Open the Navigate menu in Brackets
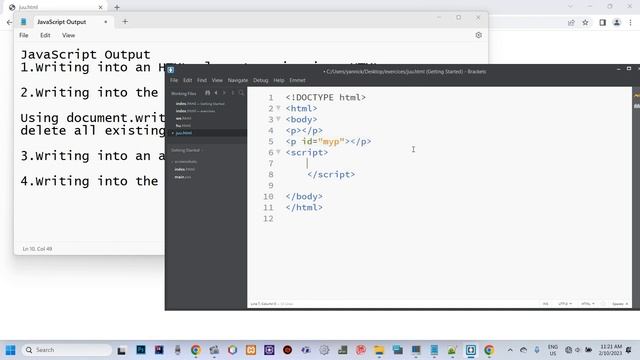Screen dimensions: 640x360 tap(238, 80)
